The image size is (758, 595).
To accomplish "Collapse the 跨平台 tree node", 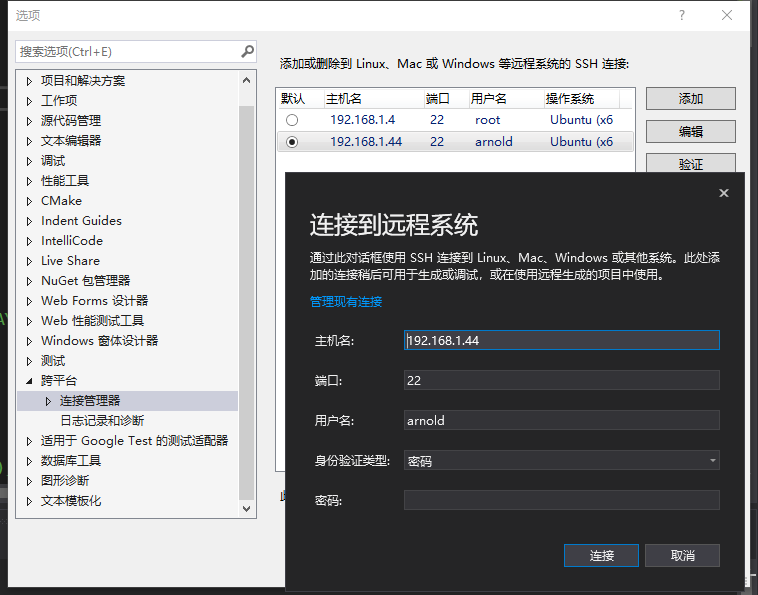I will (x=29, y=381).
